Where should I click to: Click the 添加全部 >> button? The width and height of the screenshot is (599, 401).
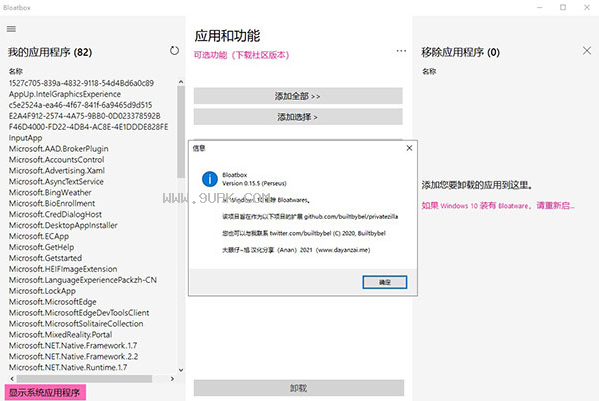coord(298,96)
